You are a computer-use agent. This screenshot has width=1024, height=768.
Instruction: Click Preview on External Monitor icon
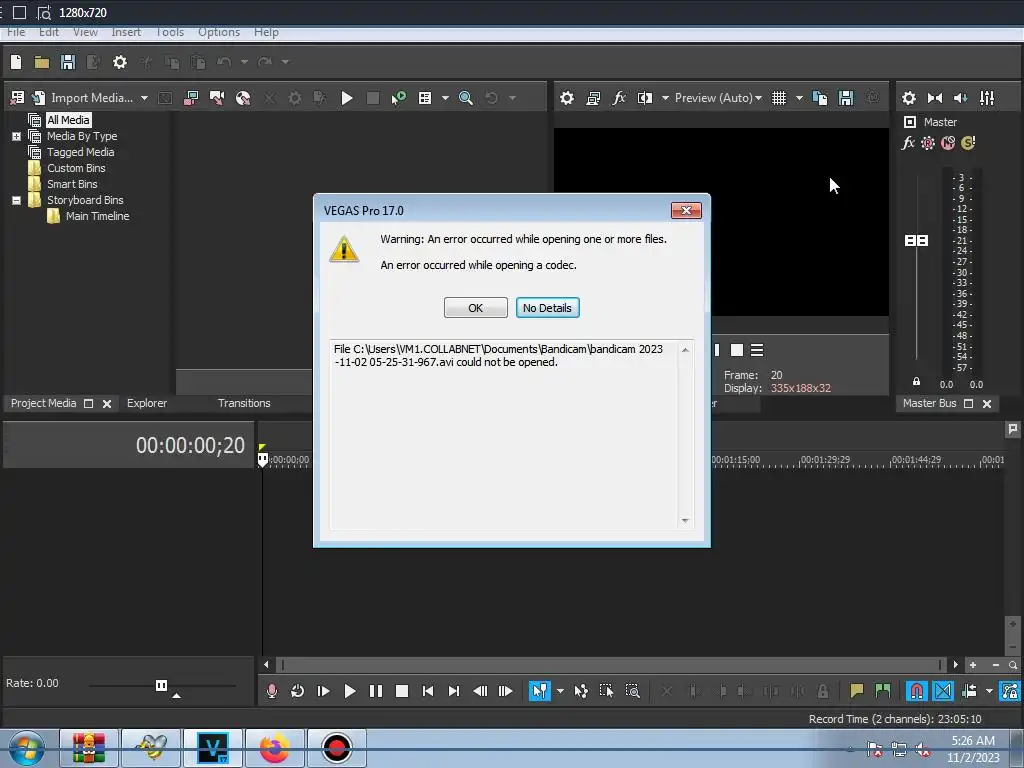pos(593,98)
